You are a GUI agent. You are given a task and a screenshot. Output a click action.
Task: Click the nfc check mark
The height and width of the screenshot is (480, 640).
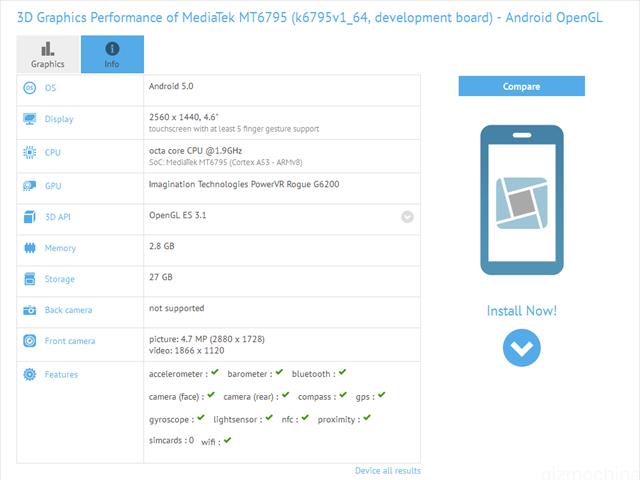tap(305, 418)
